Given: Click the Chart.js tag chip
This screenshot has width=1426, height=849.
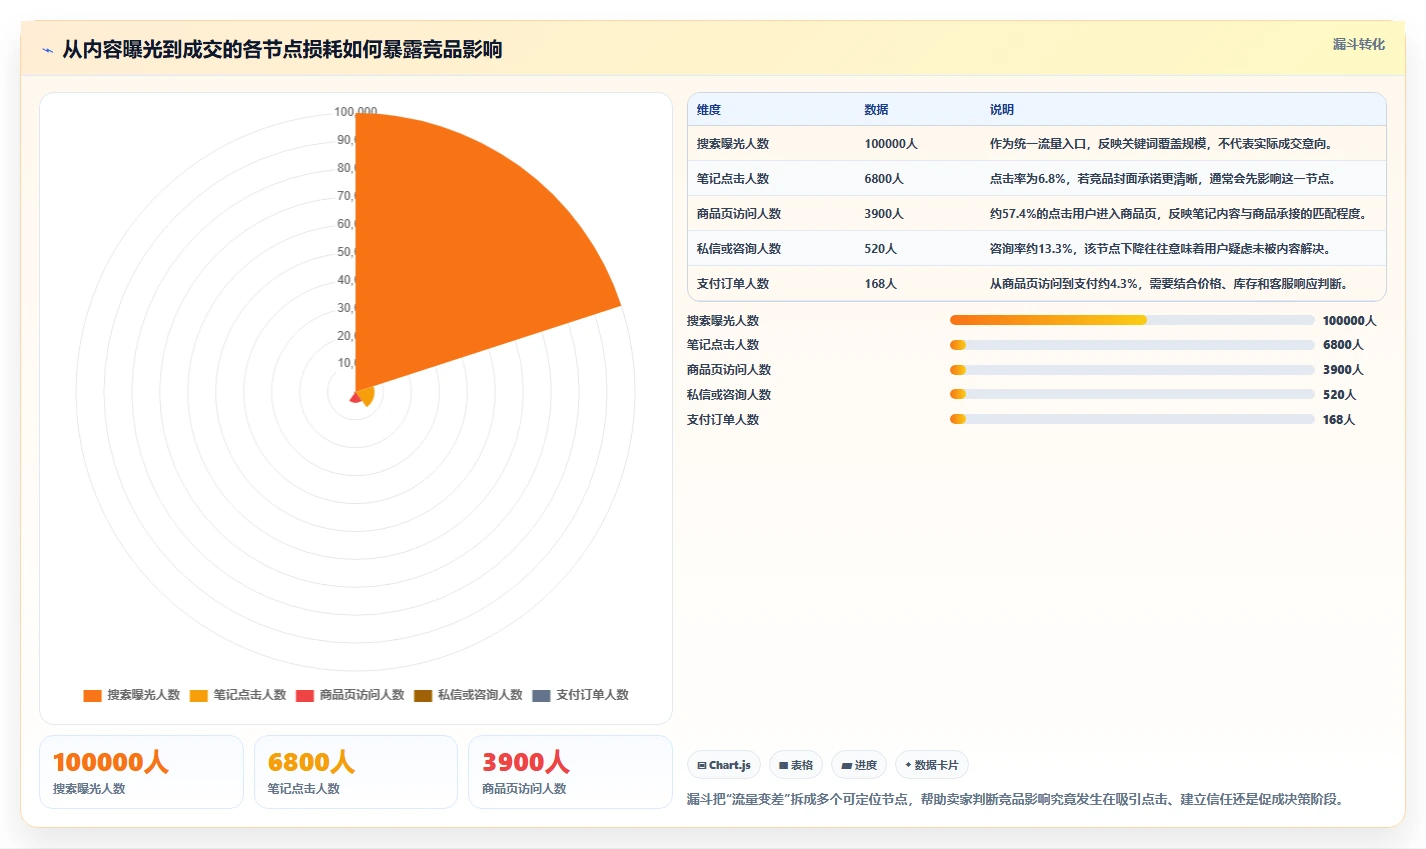Looking at the screenshot, I should [724, 765].
